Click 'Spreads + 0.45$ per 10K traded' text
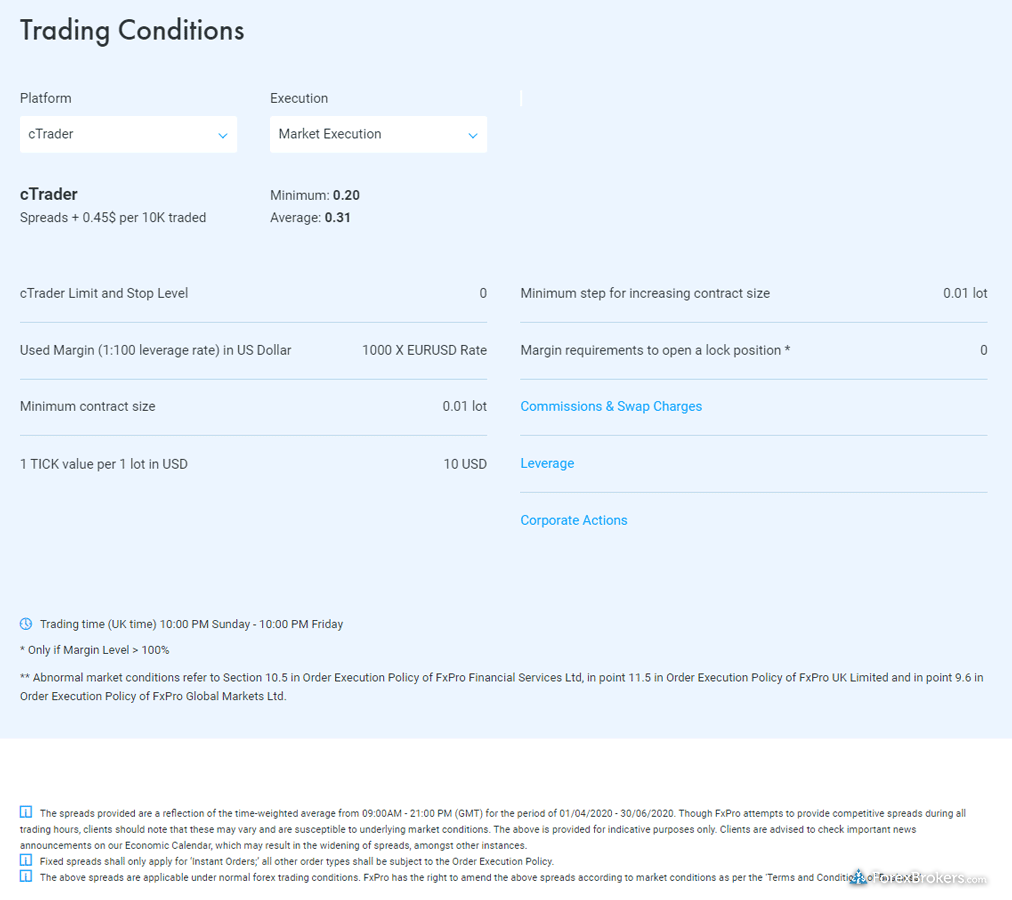Viewport: 1012px width, 900px height. [113, 218]
